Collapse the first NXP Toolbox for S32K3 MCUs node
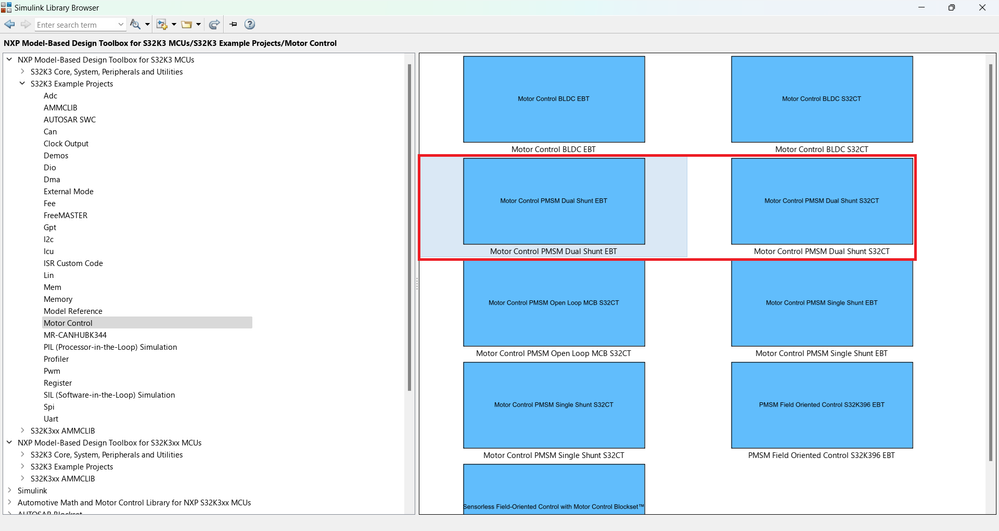Viewport: 999px width, 531px height. [x=10, y=59]
